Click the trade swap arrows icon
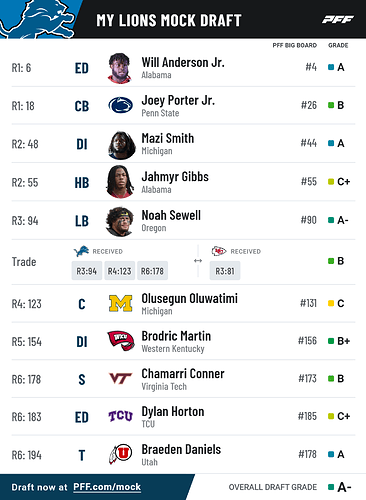This screenshot has width=366, height=500. coord(198,261)
